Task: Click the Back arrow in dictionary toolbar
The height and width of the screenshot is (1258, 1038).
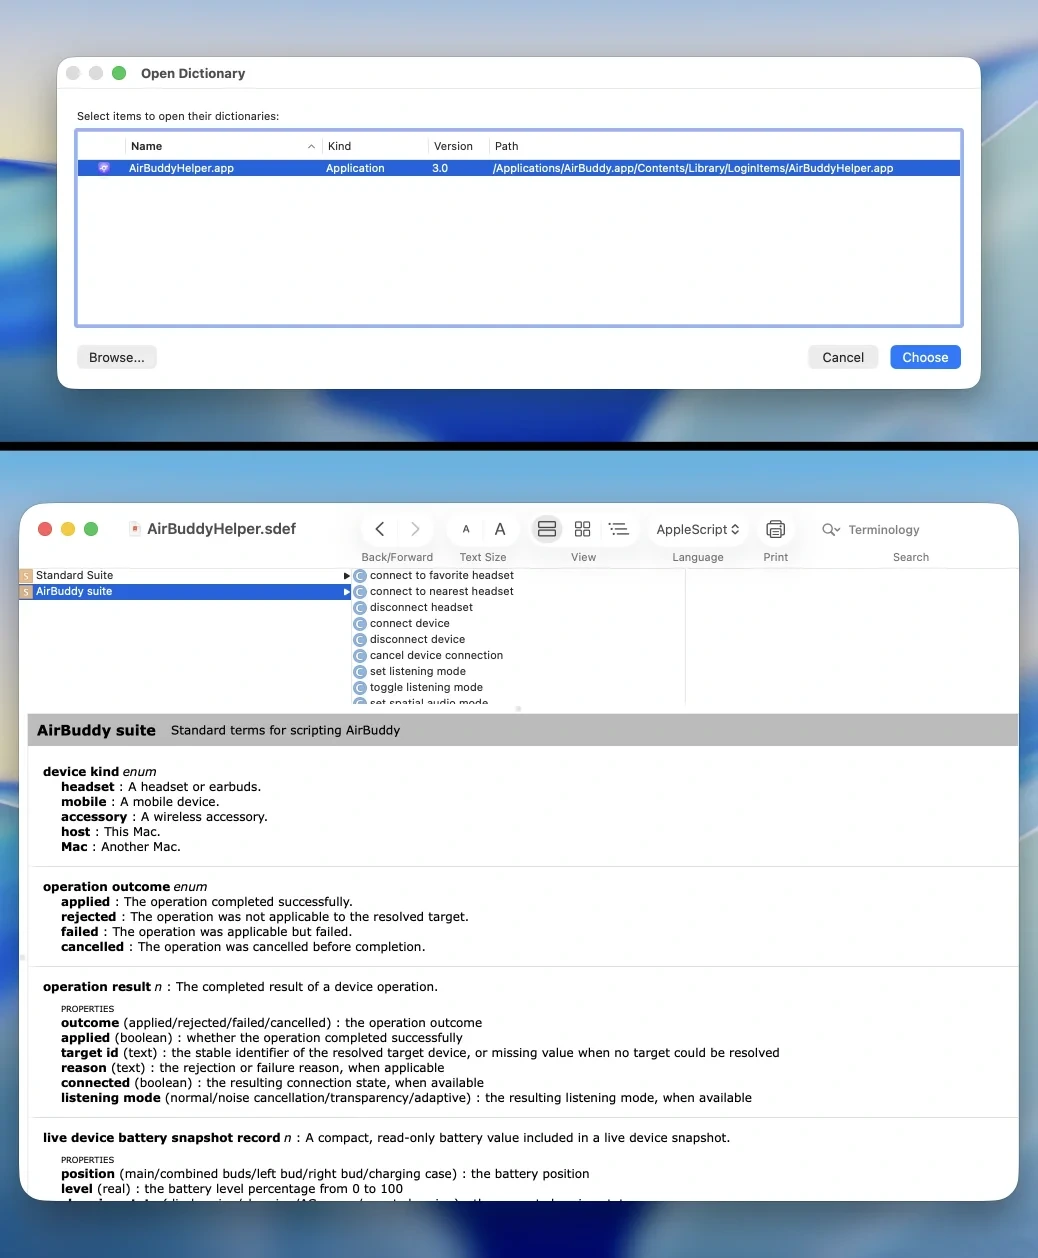Action: point(380,529)
